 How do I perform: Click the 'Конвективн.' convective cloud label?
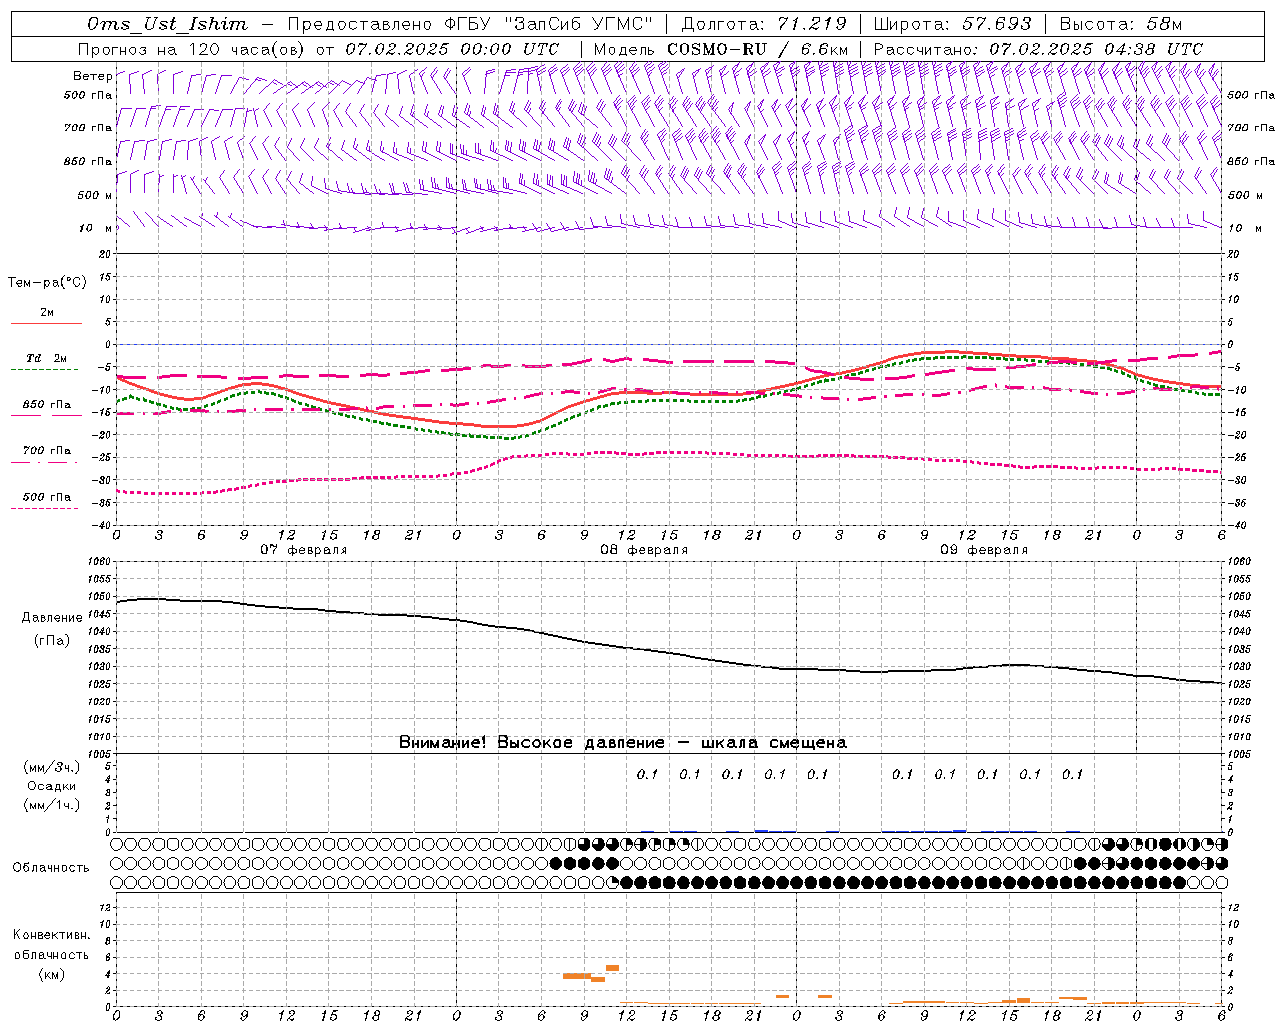[x=51, y=935]
